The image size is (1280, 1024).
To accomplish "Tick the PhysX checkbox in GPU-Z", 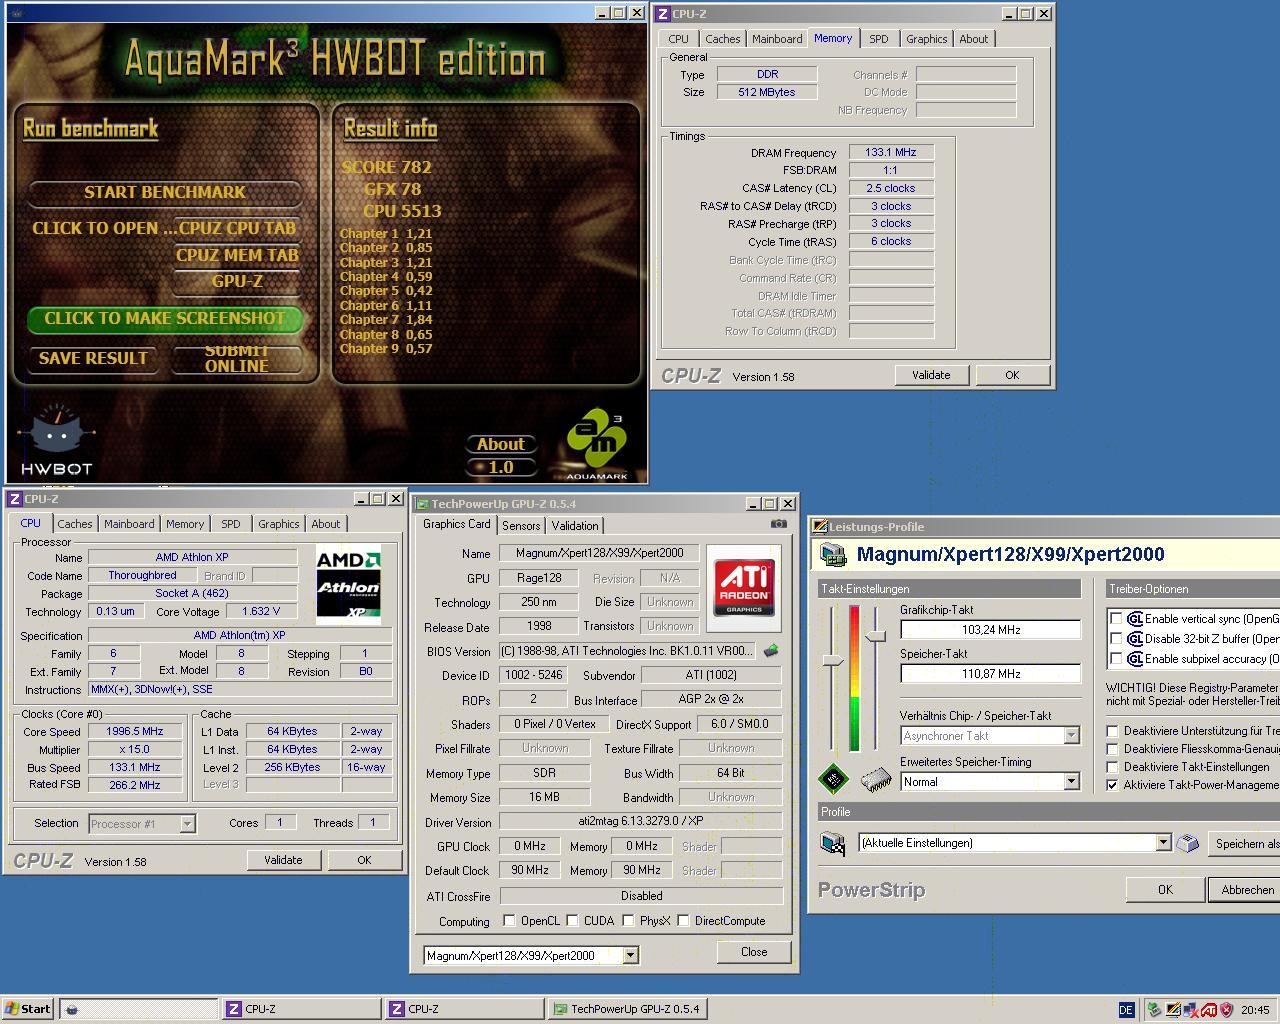I will tap(628, 921).
